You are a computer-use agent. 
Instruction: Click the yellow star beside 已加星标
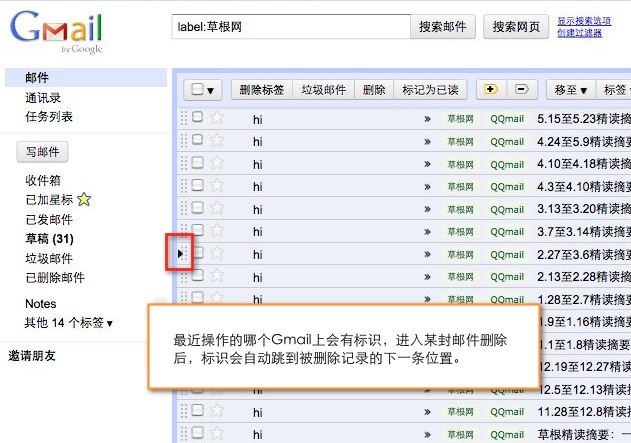tap(84, 199)
